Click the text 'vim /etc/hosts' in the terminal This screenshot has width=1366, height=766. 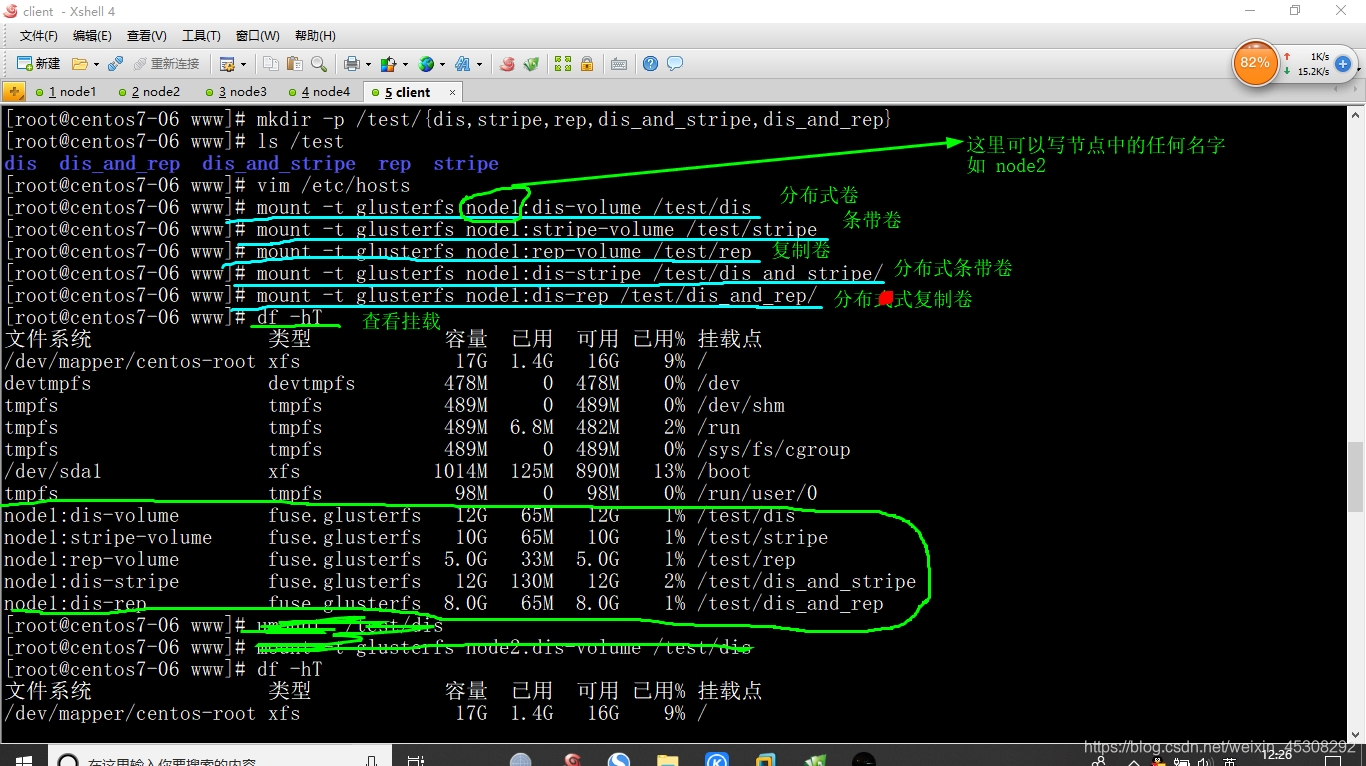click(333, 185)
